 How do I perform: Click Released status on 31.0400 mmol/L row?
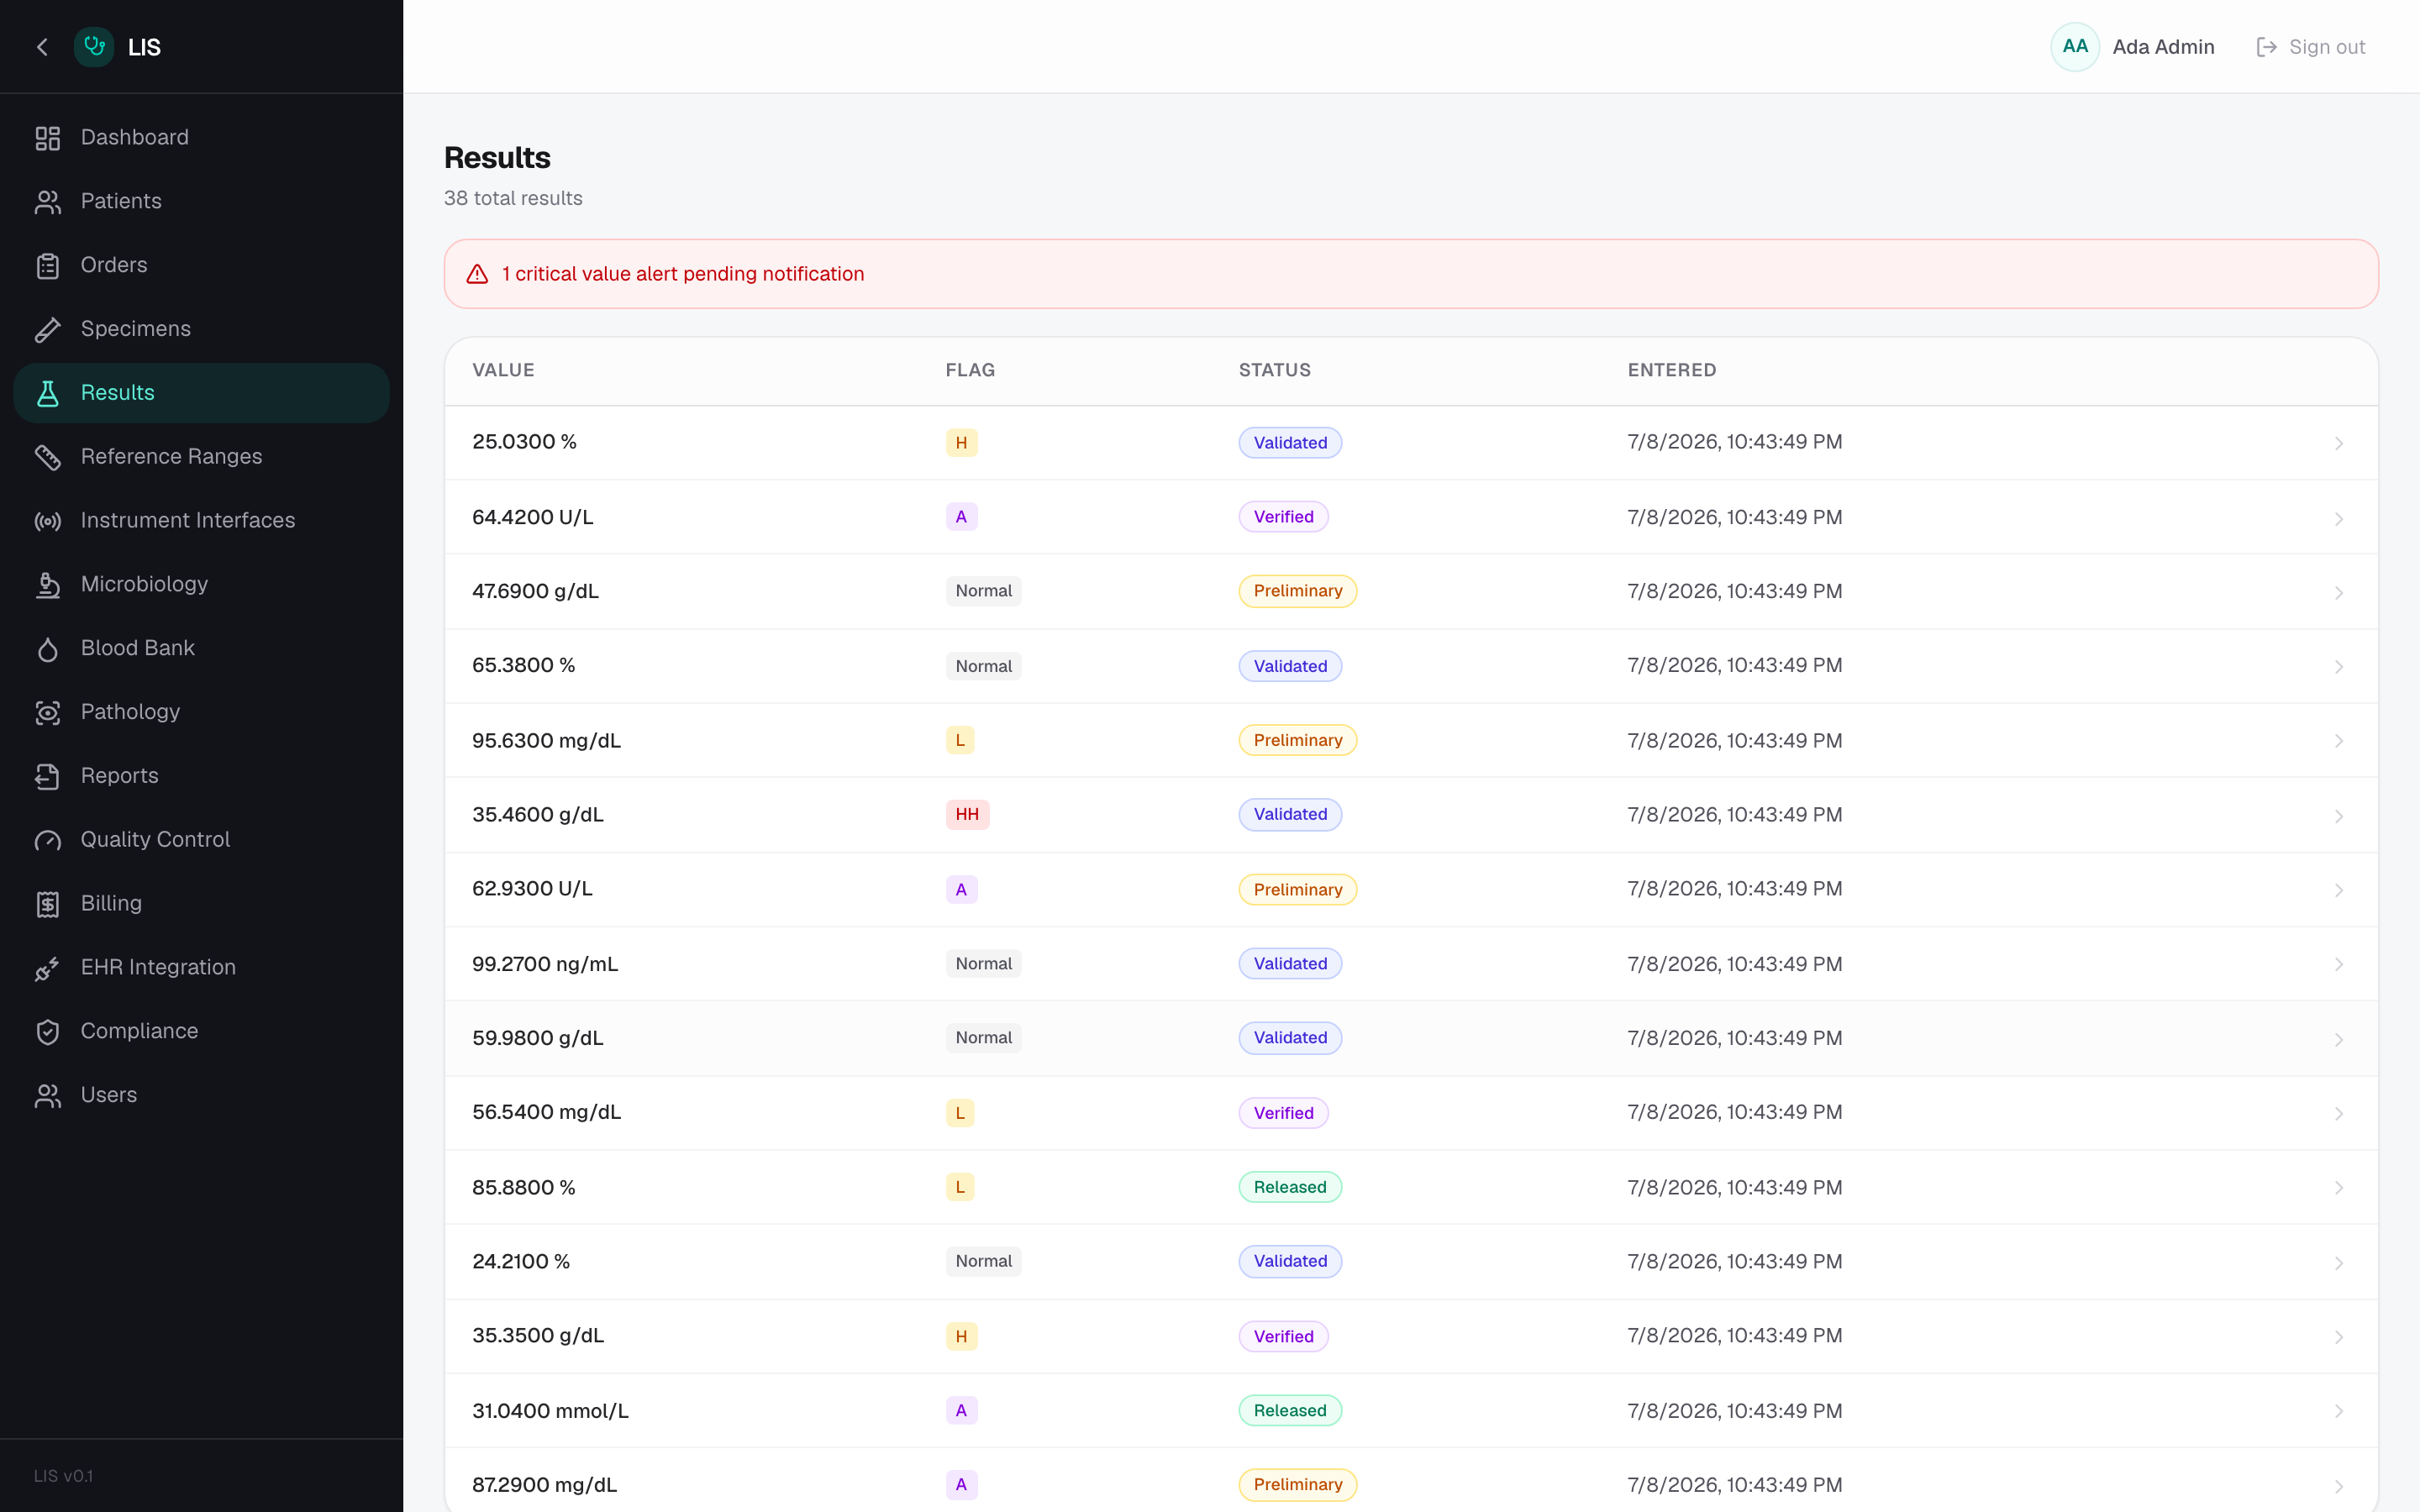1289,1411
